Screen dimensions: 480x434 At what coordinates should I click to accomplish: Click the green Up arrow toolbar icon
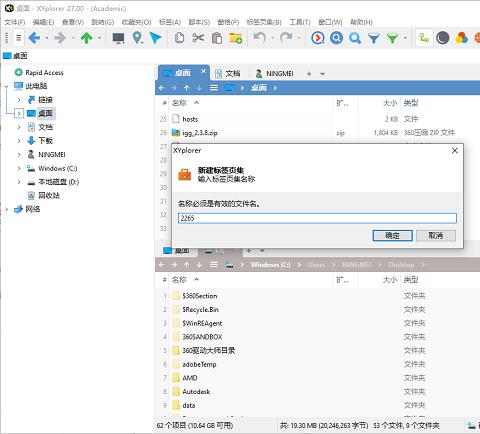(x=87, y=38)
